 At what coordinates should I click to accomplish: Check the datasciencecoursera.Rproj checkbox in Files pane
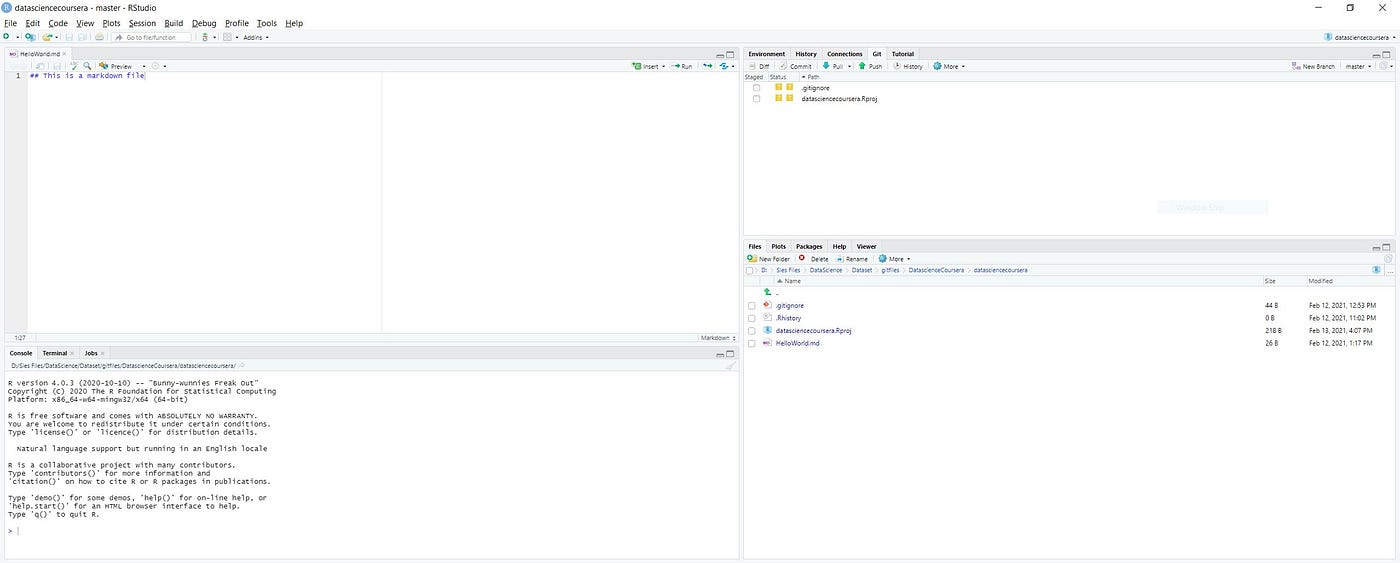(751, 331)
